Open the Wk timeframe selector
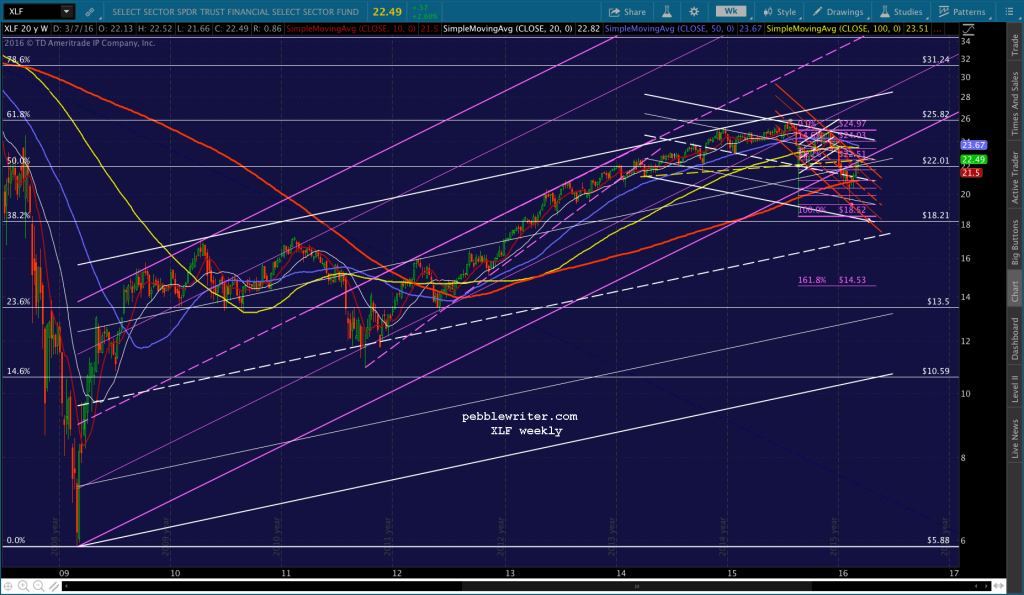Screen dimensions: 1024x595 [x=731, y=11]
